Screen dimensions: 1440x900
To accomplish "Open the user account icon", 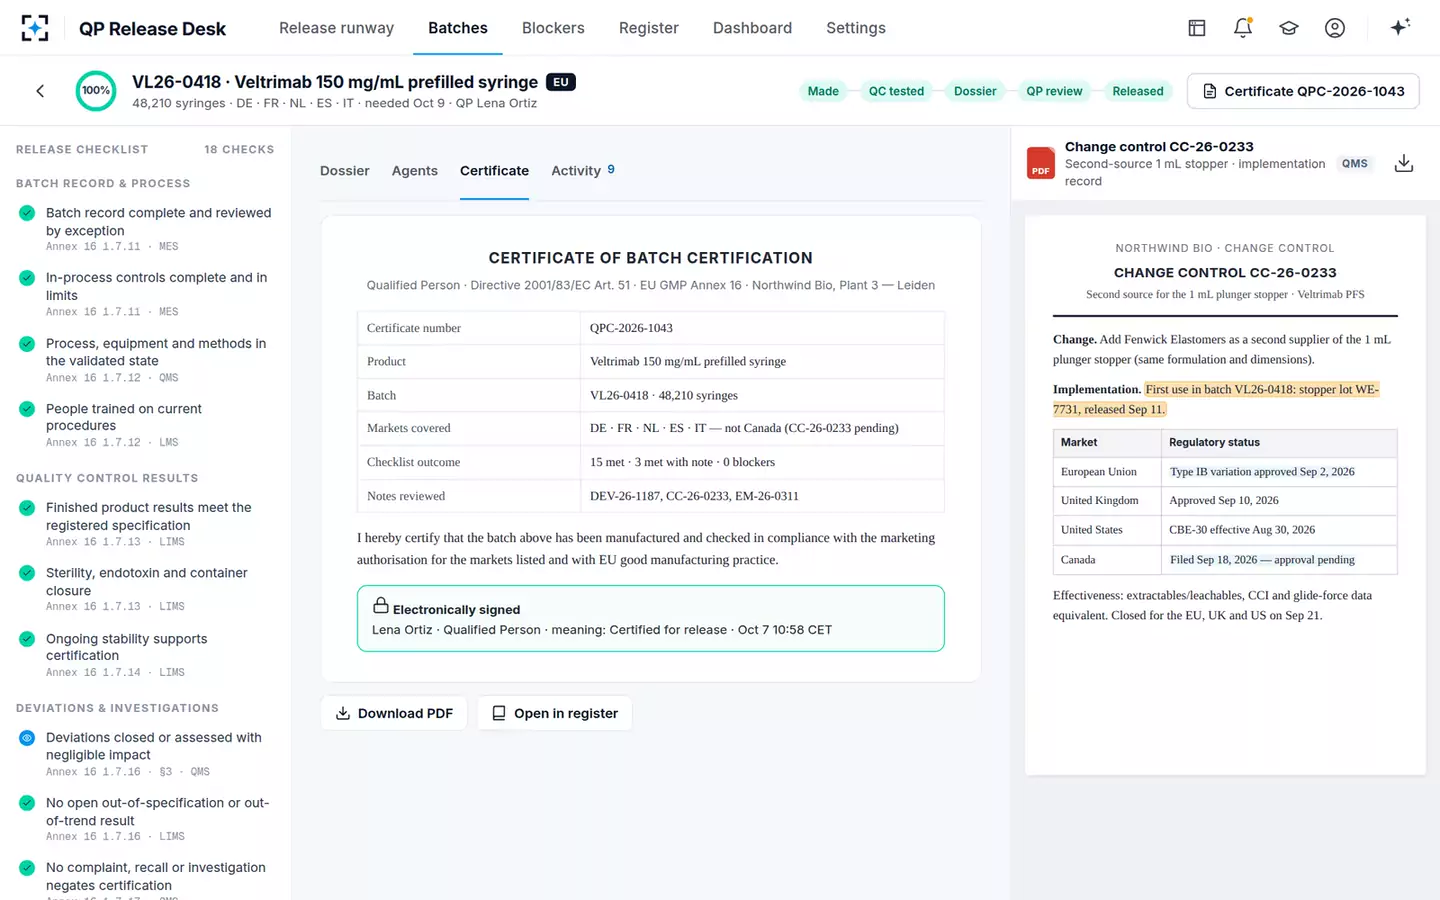I will [x=1335, y=28].
